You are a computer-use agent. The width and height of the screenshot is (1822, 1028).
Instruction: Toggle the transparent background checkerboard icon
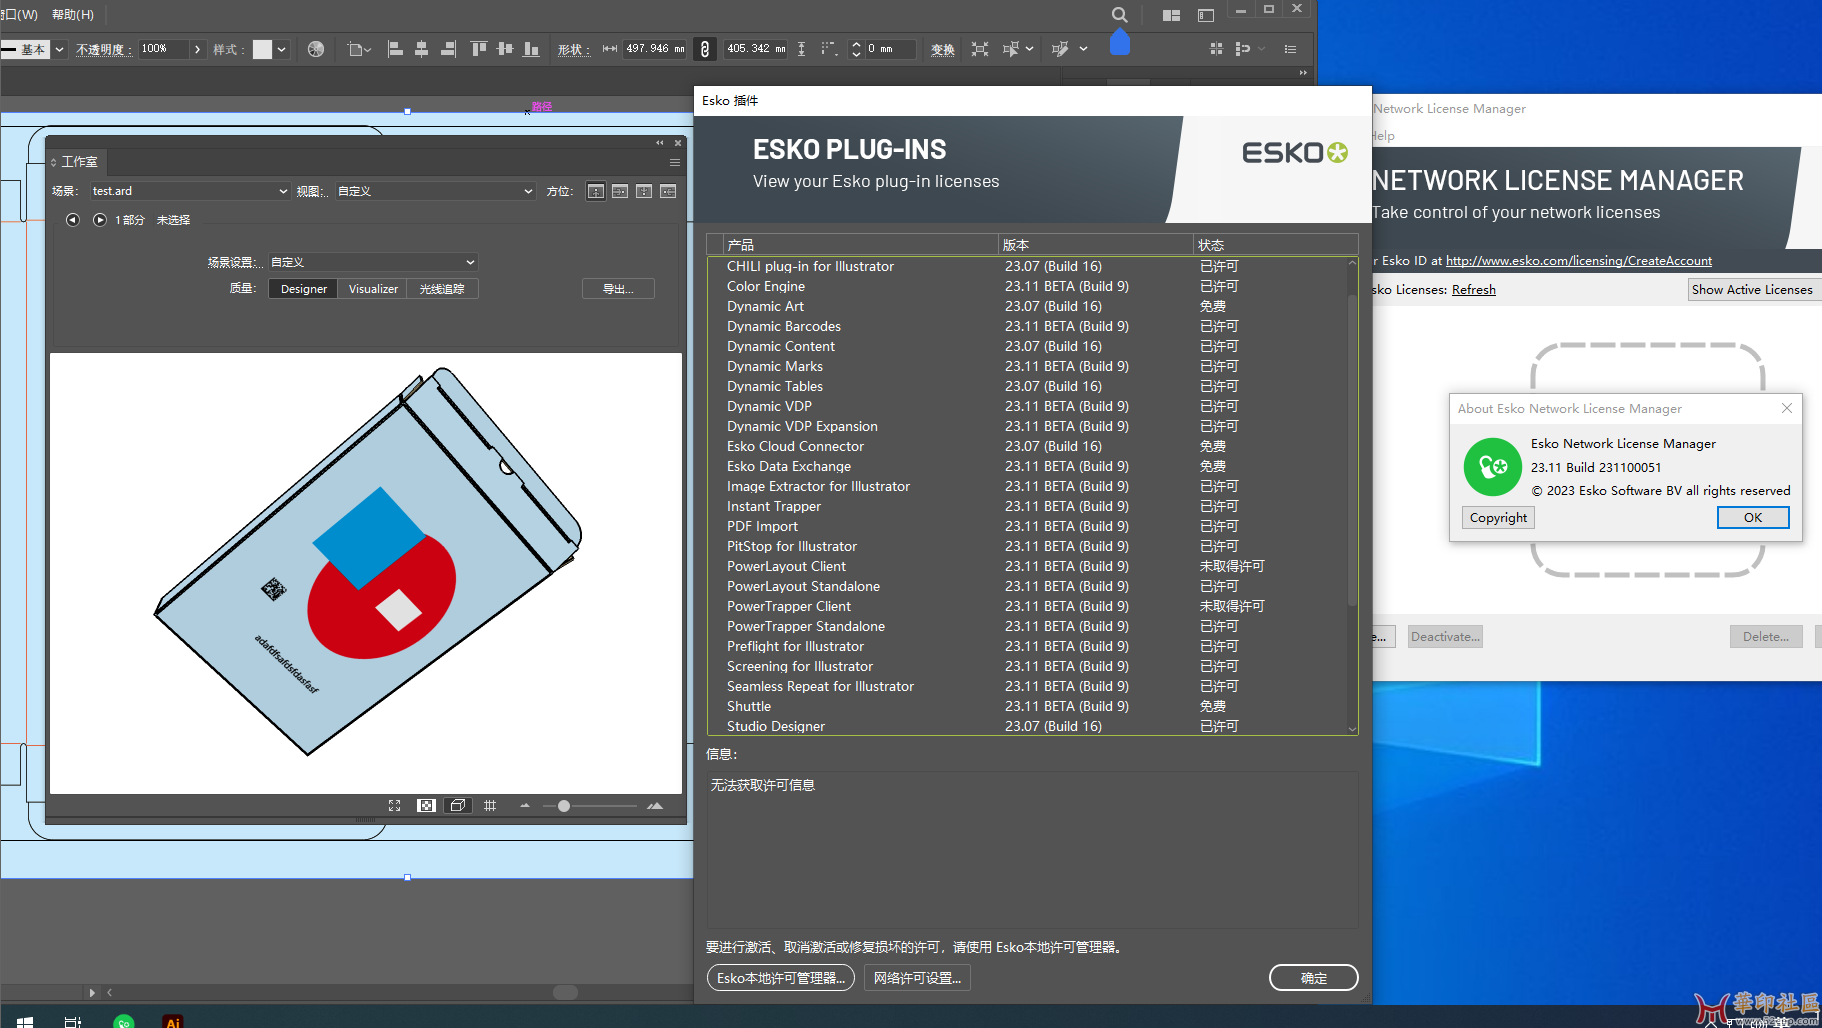(426, 805)
